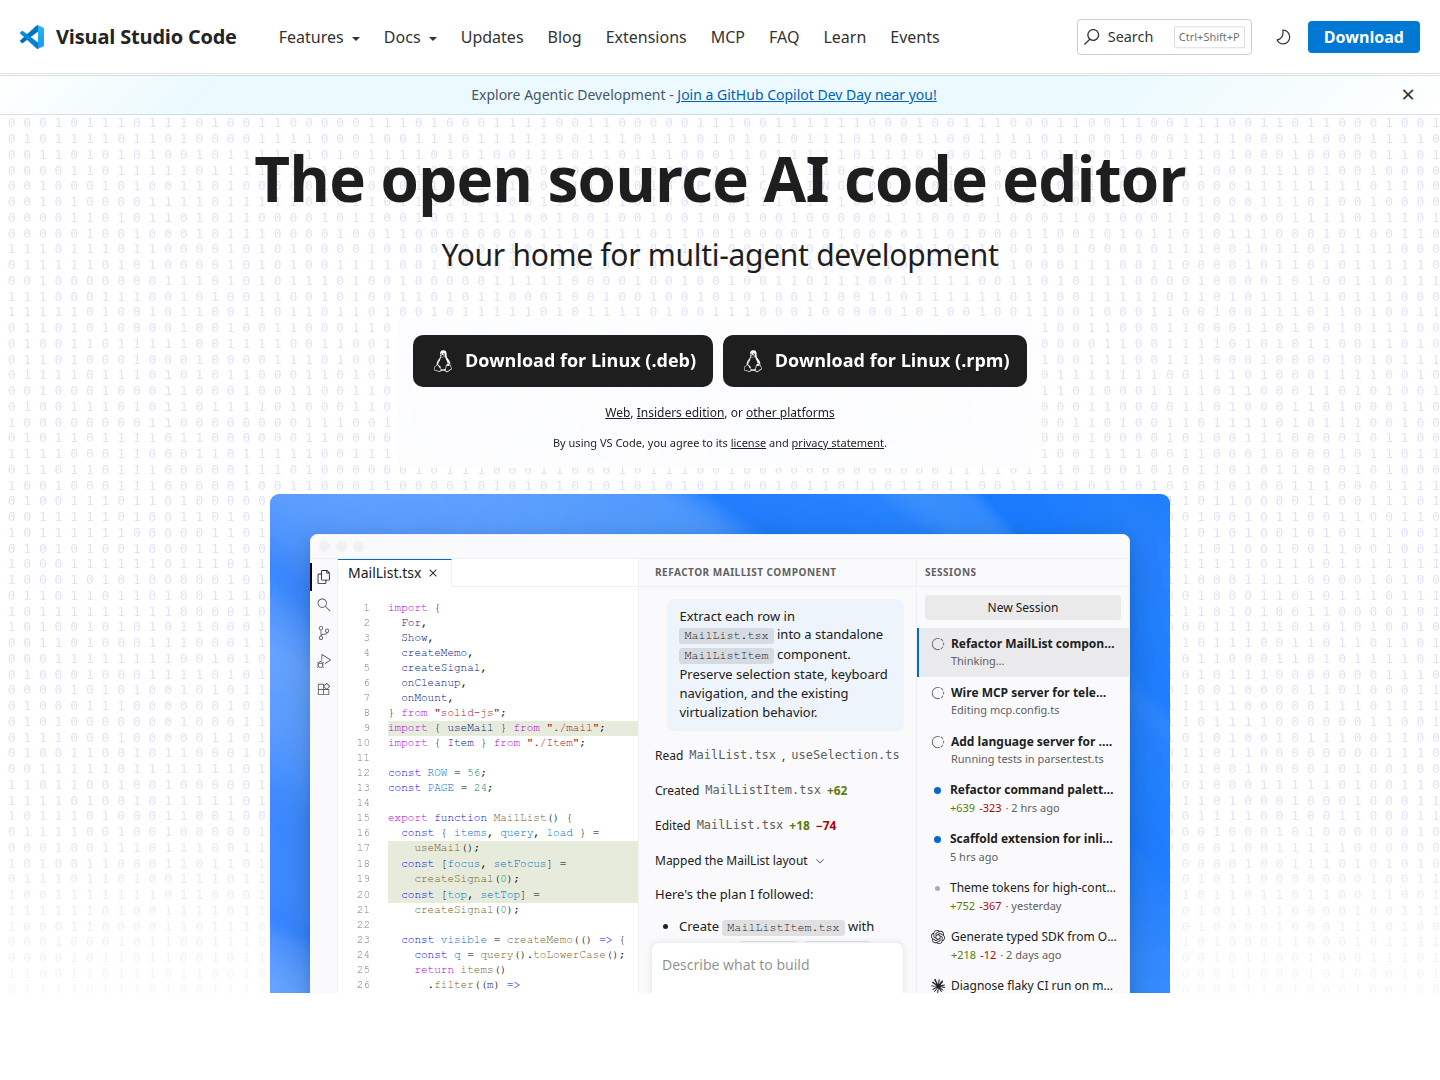The height and width of the screenshot is (1080, 1440).
Task: Click the Diagnose flaky CI session icon
Action: click(938, 986)
